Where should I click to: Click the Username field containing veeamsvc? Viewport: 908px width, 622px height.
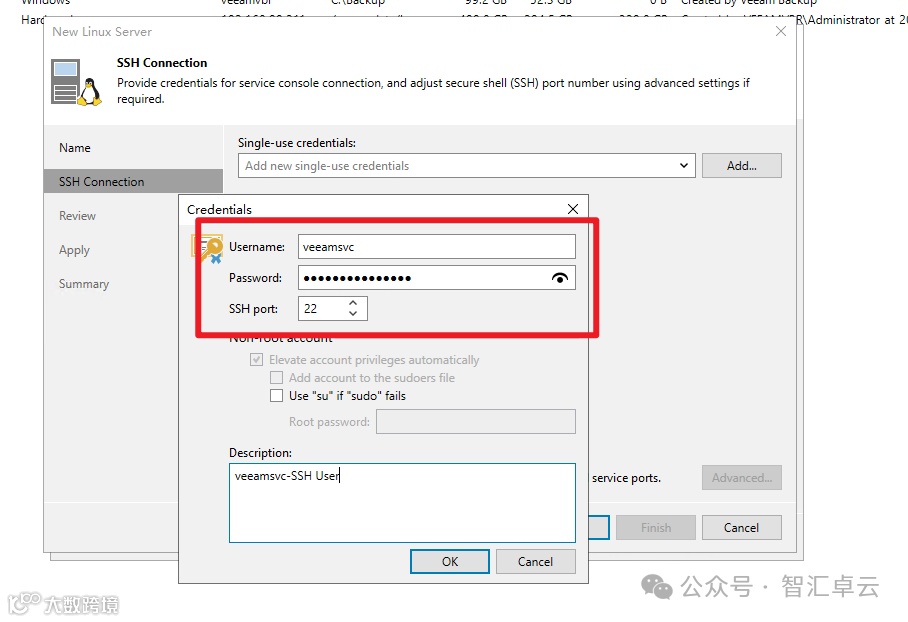(x=437, y=247)
